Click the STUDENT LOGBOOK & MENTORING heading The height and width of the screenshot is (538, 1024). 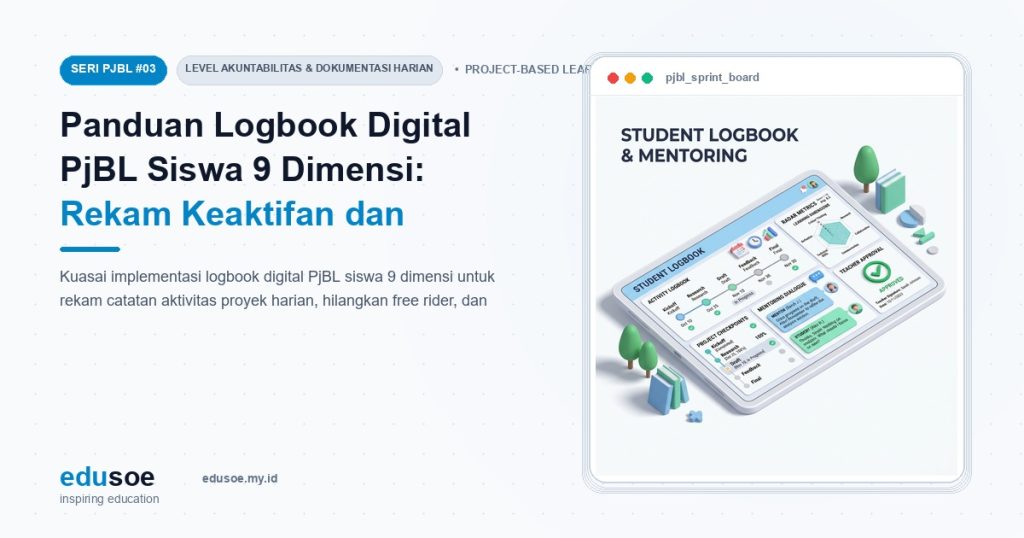[x=709, y=145]
